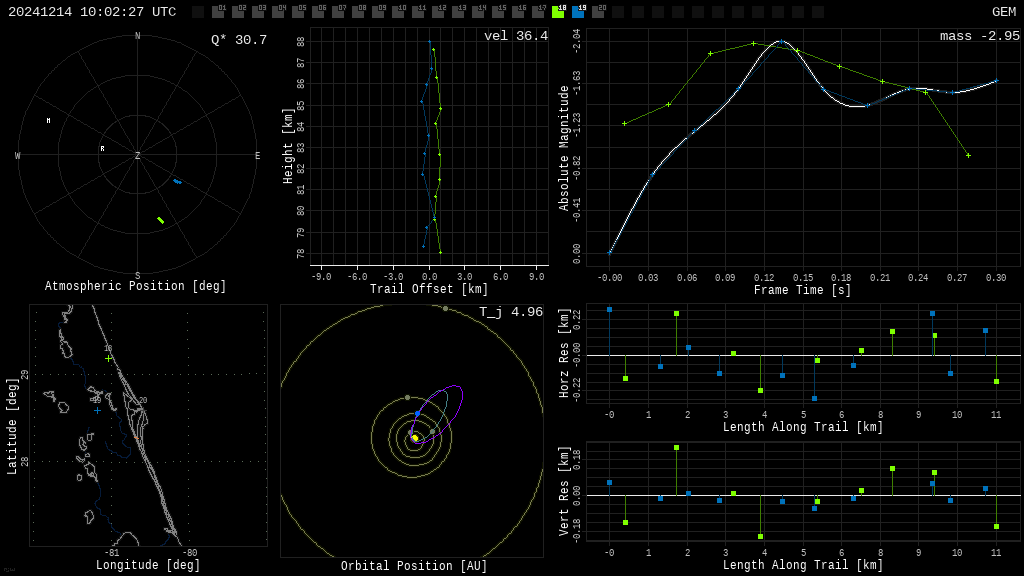Click the blue station 19 indicator

coord(578,12)
